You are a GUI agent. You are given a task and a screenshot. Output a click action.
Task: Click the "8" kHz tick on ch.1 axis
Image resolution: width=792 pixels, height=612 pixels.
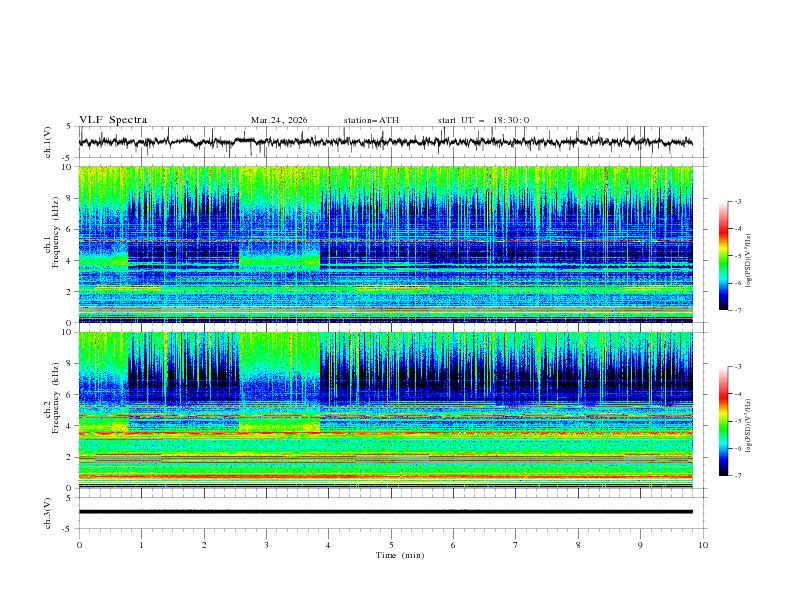tap(70, 198)
